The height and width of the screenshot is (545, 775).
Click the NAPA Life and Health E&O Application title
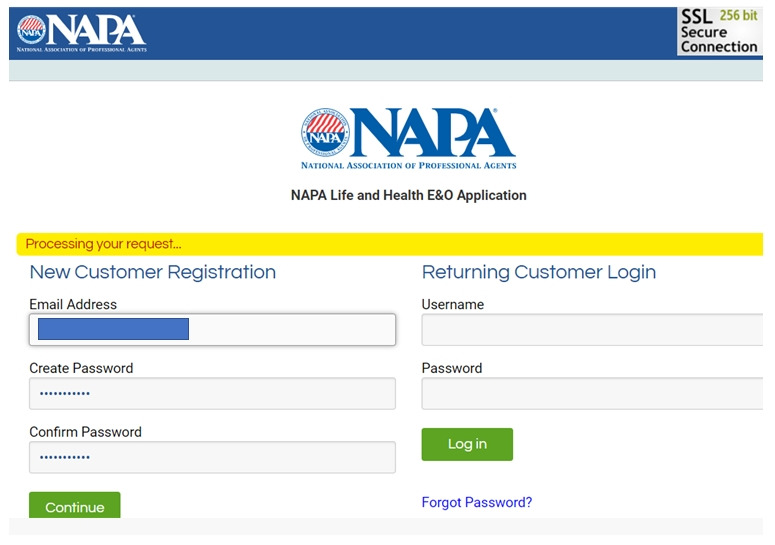(x=408, y=195)
